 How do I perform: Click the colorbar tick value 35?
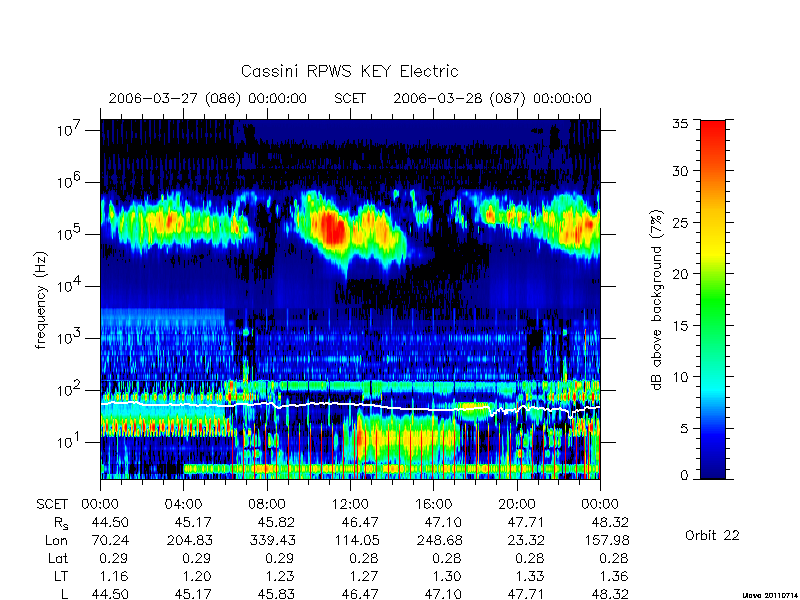pos(680,123)
